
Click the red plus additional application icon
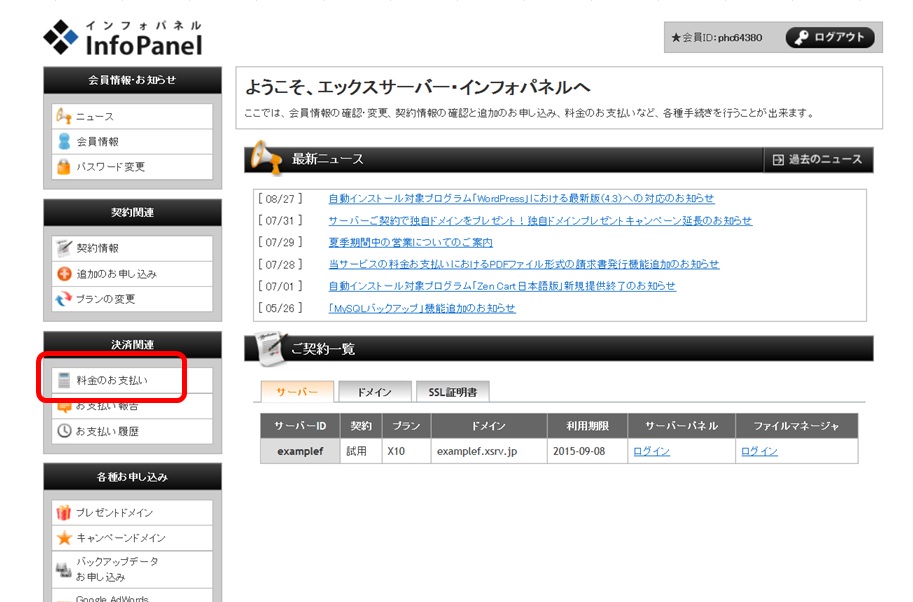(x=64, y=274)
